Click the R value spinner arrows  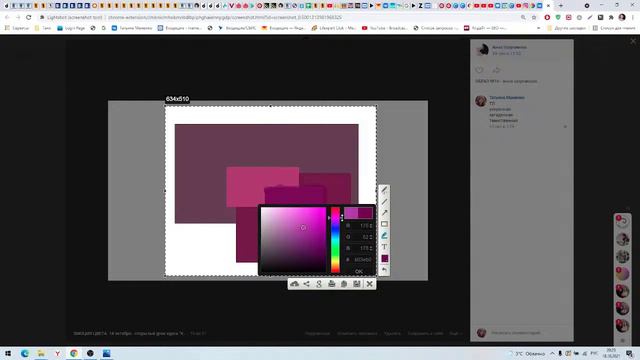point(371,225)
